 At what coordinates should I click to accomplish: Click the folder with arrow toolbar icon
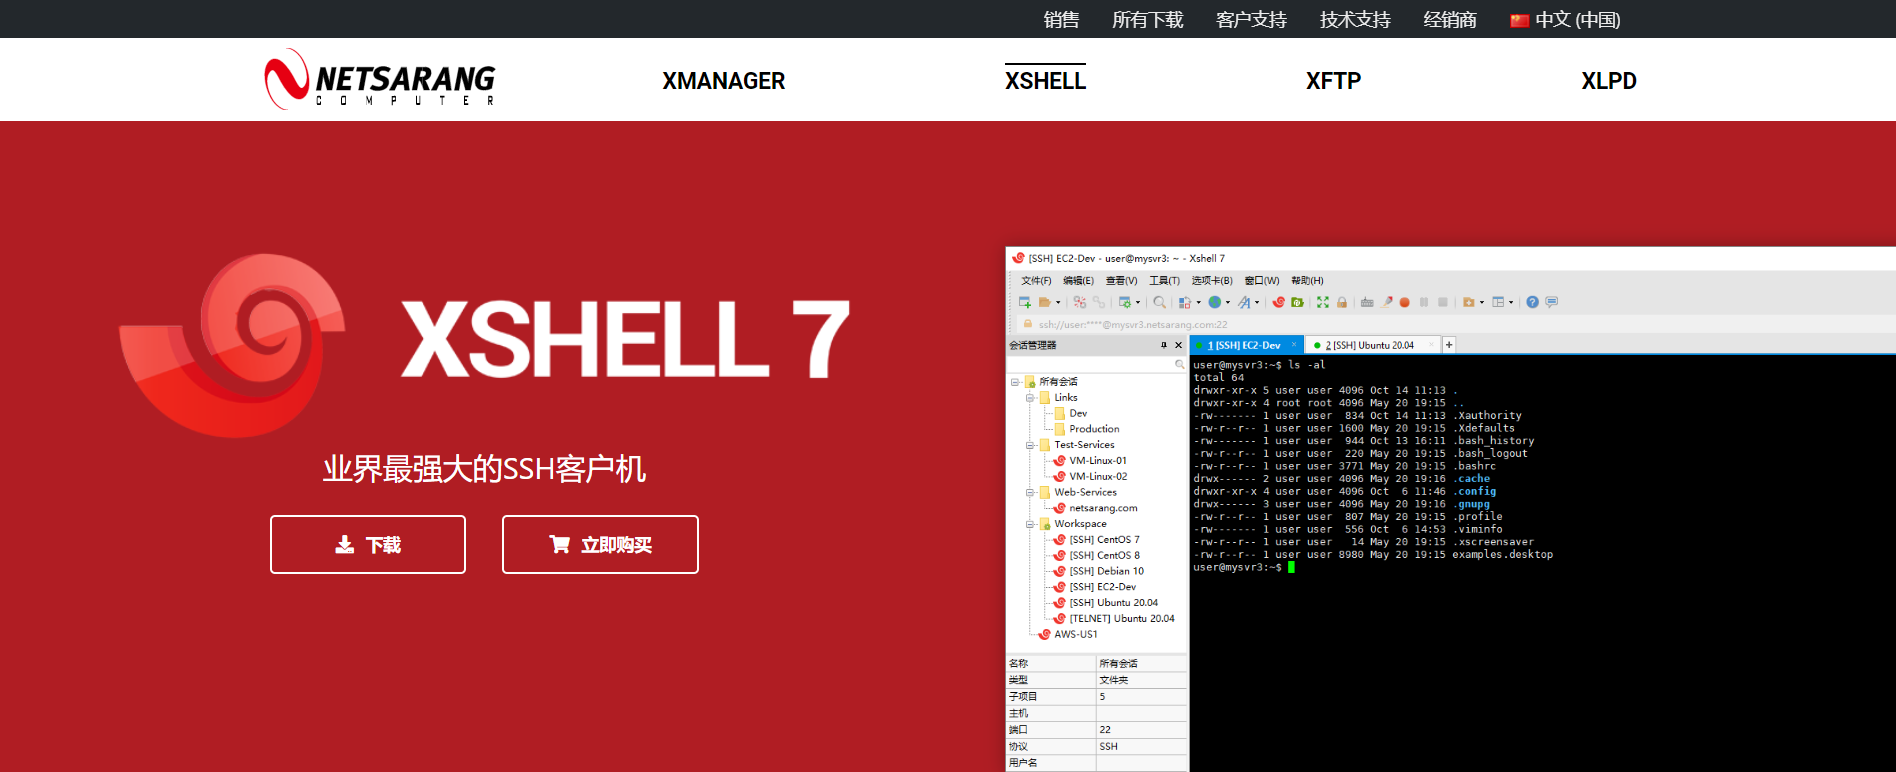[x=1469, y=302]
